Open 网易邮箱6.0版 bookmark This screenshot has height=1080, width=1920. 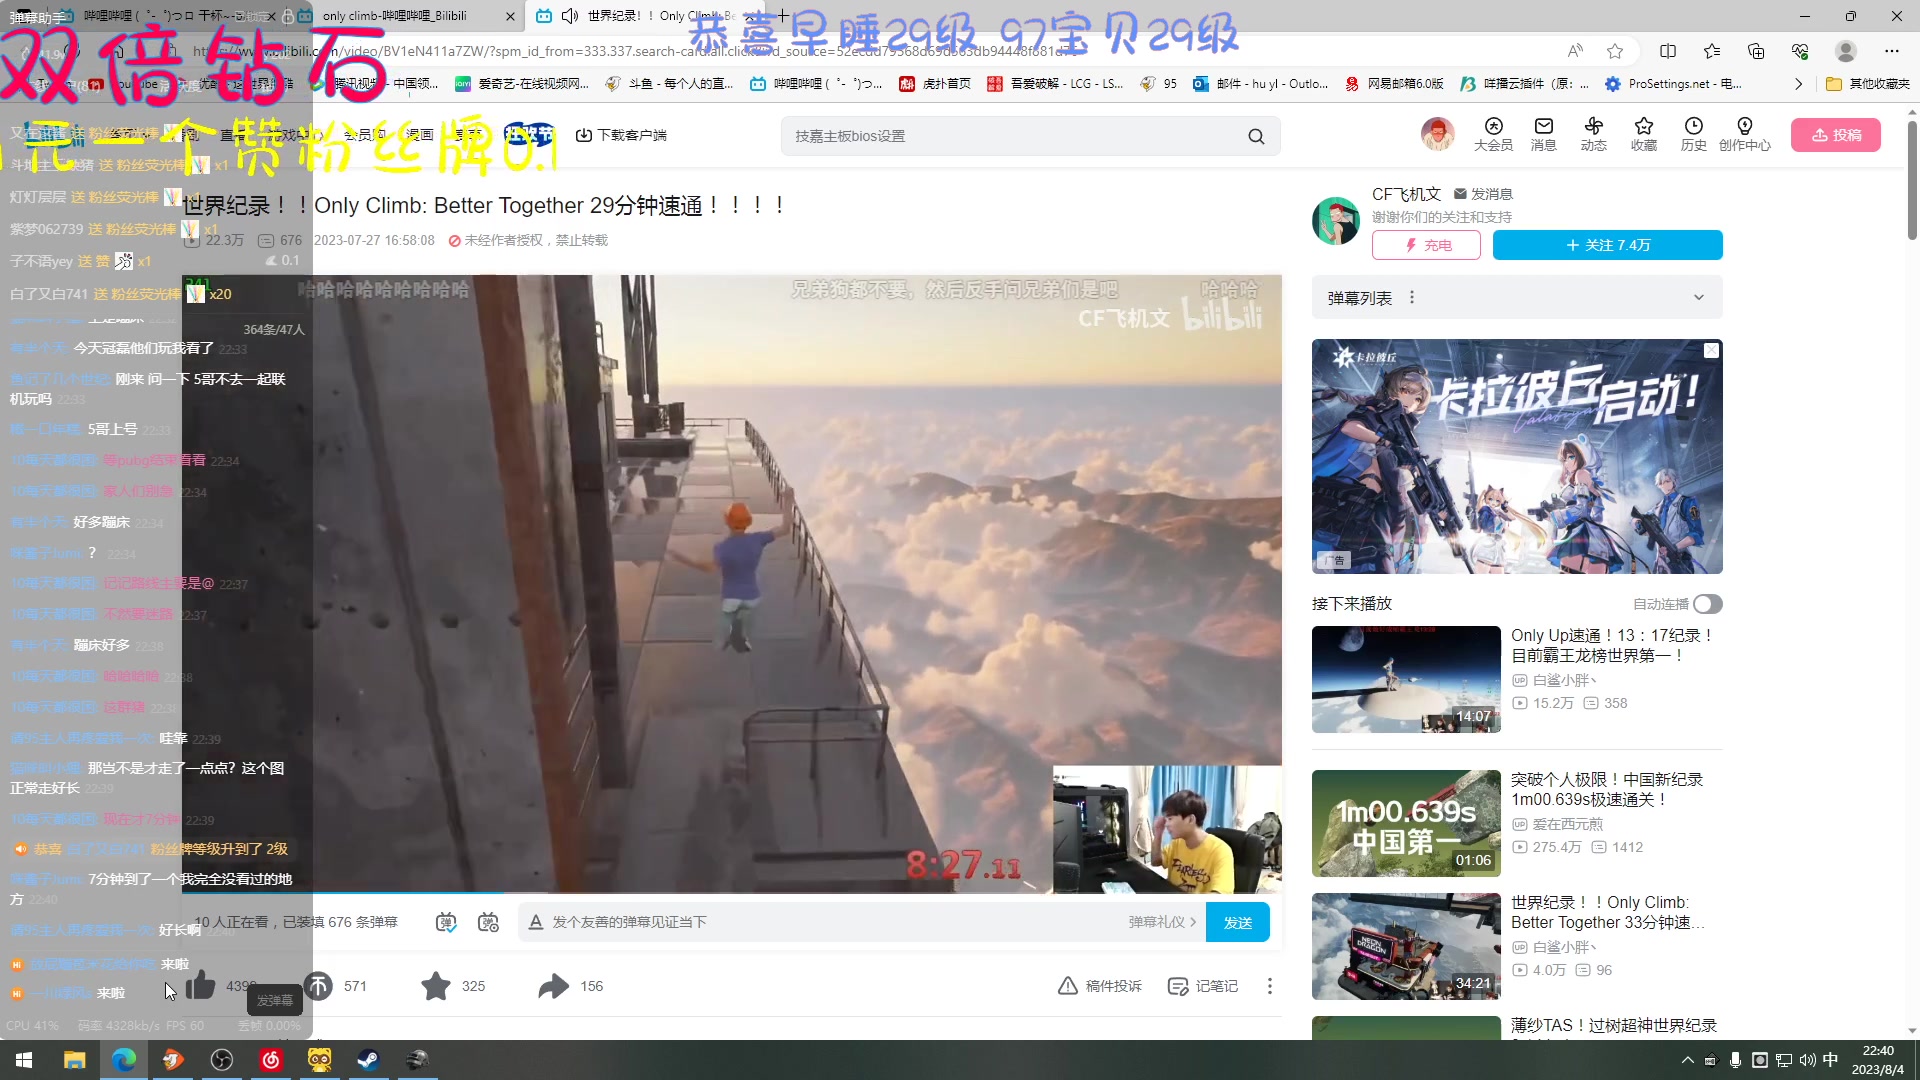click(1395, 84)
